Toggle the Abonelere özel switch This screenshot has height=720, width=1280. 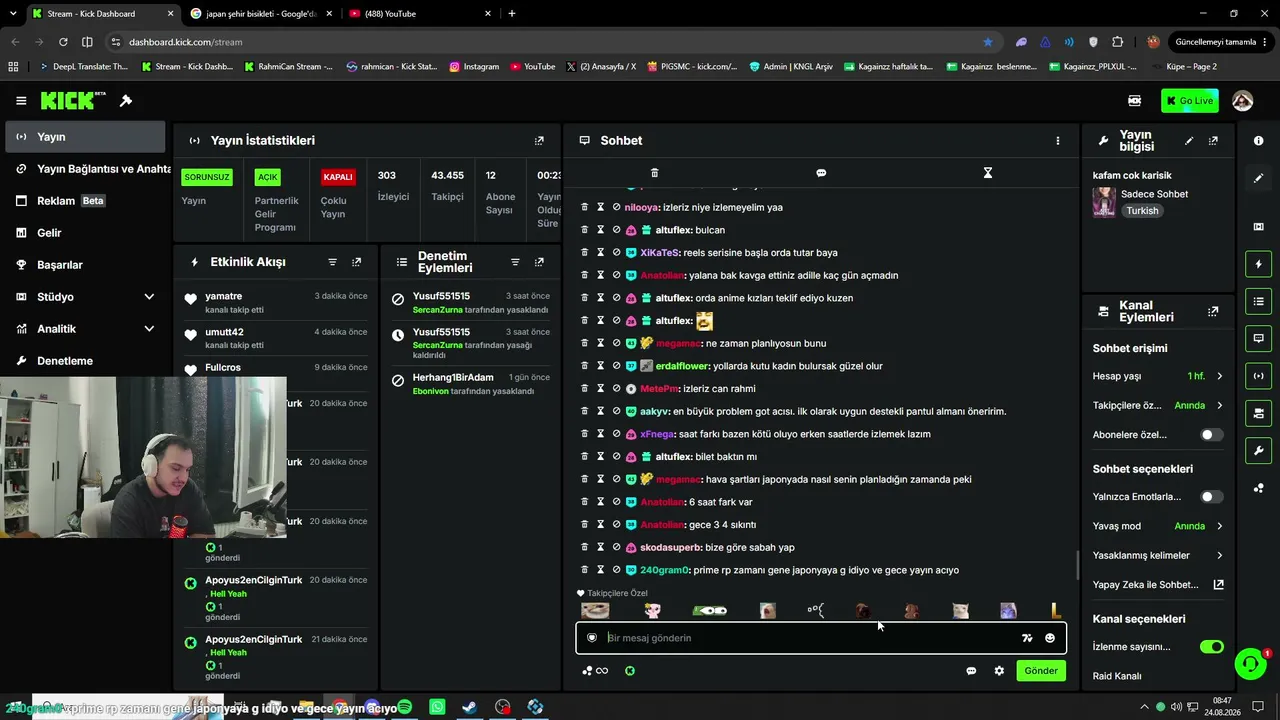click(x=1211, y=435)
